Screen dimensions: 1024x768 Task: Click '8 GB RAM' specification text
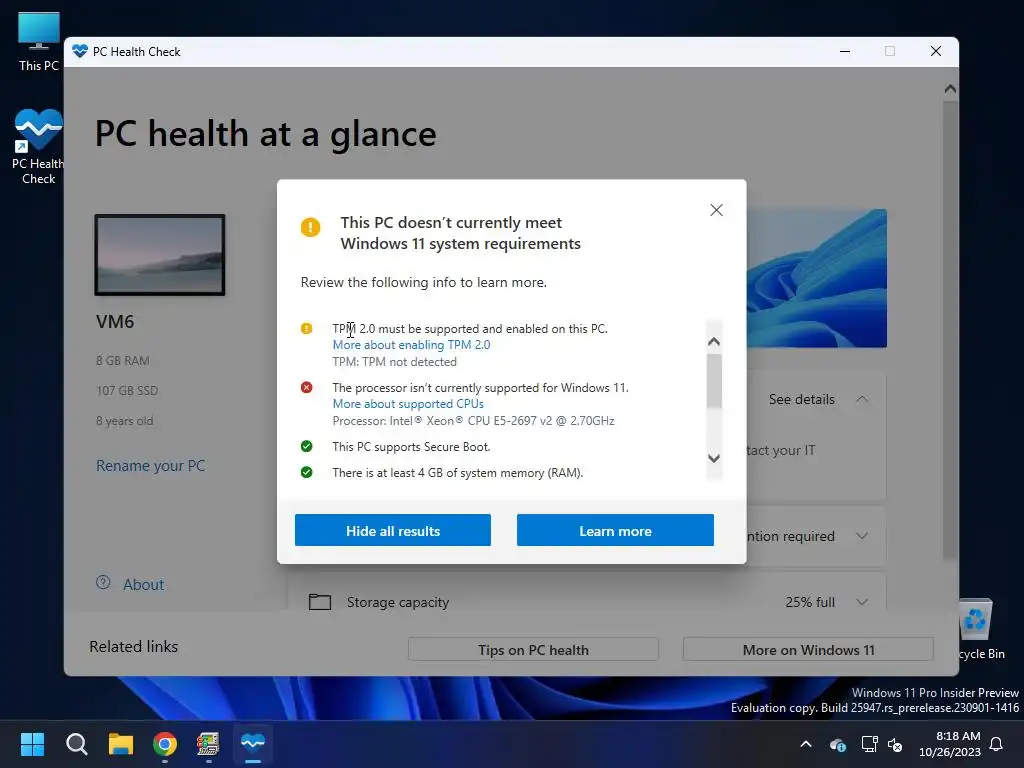(x=123, y=360)
